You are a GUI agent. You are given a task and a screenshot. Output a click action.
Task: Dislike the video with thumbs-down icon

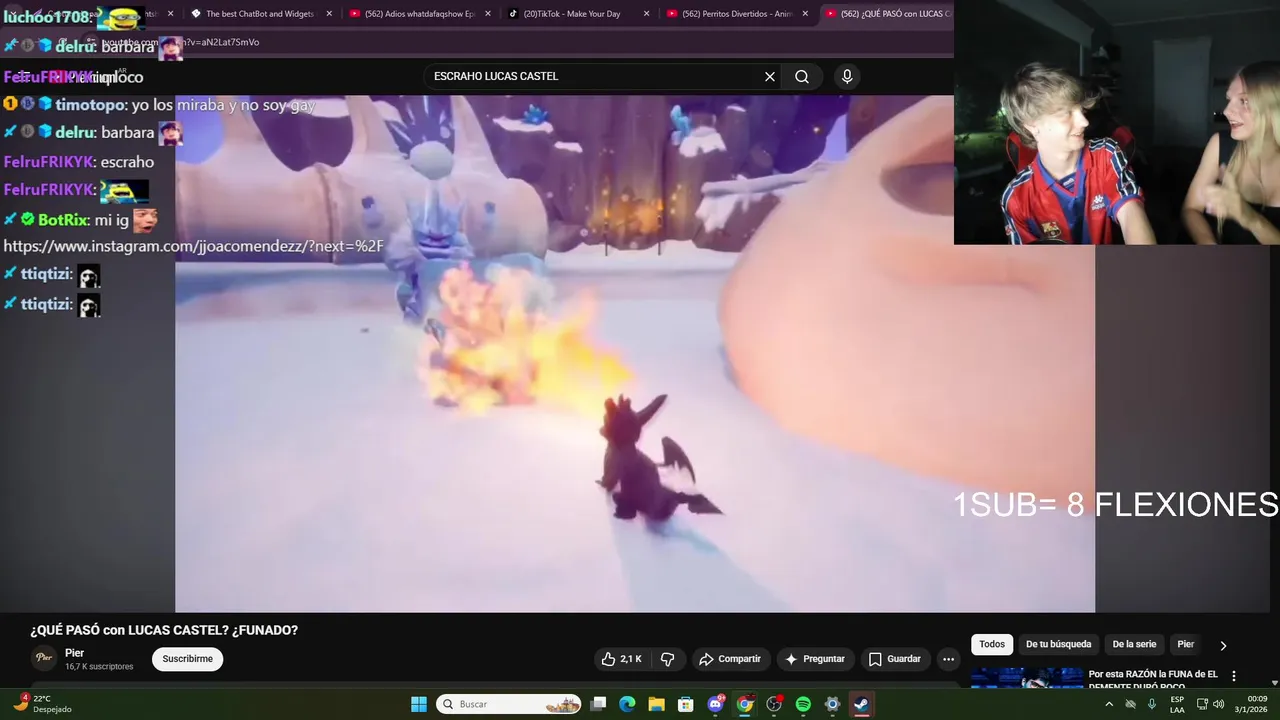[x=668, y=659]
